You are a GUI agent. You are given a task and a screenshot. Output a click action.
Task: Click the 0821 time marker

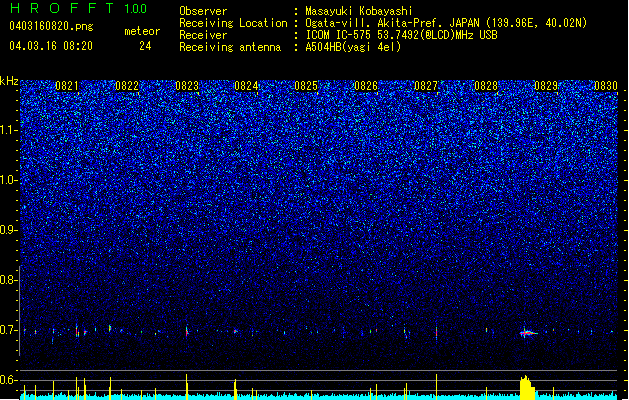click(67, 86)
